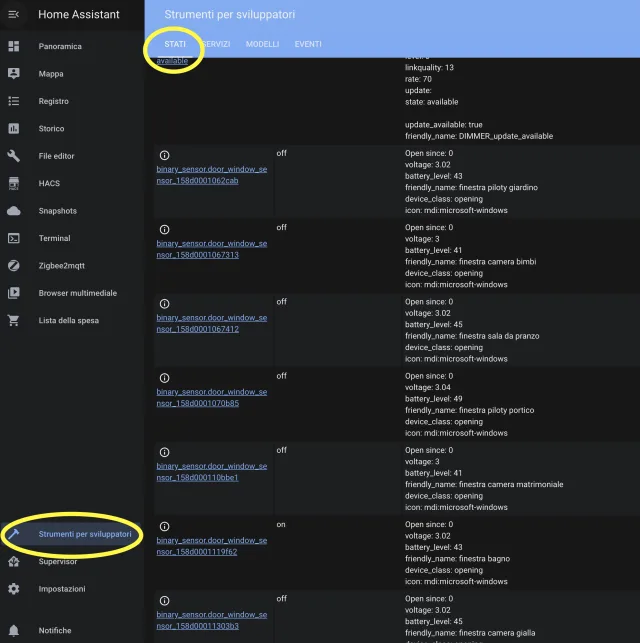The image size is (640, 643).
Task: Open the Registro list icon
Action: point(14,101)
